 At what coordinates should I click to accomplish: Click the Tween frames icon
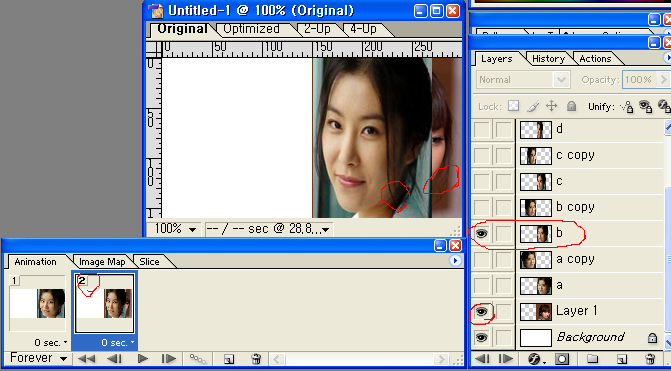[197, 359]
